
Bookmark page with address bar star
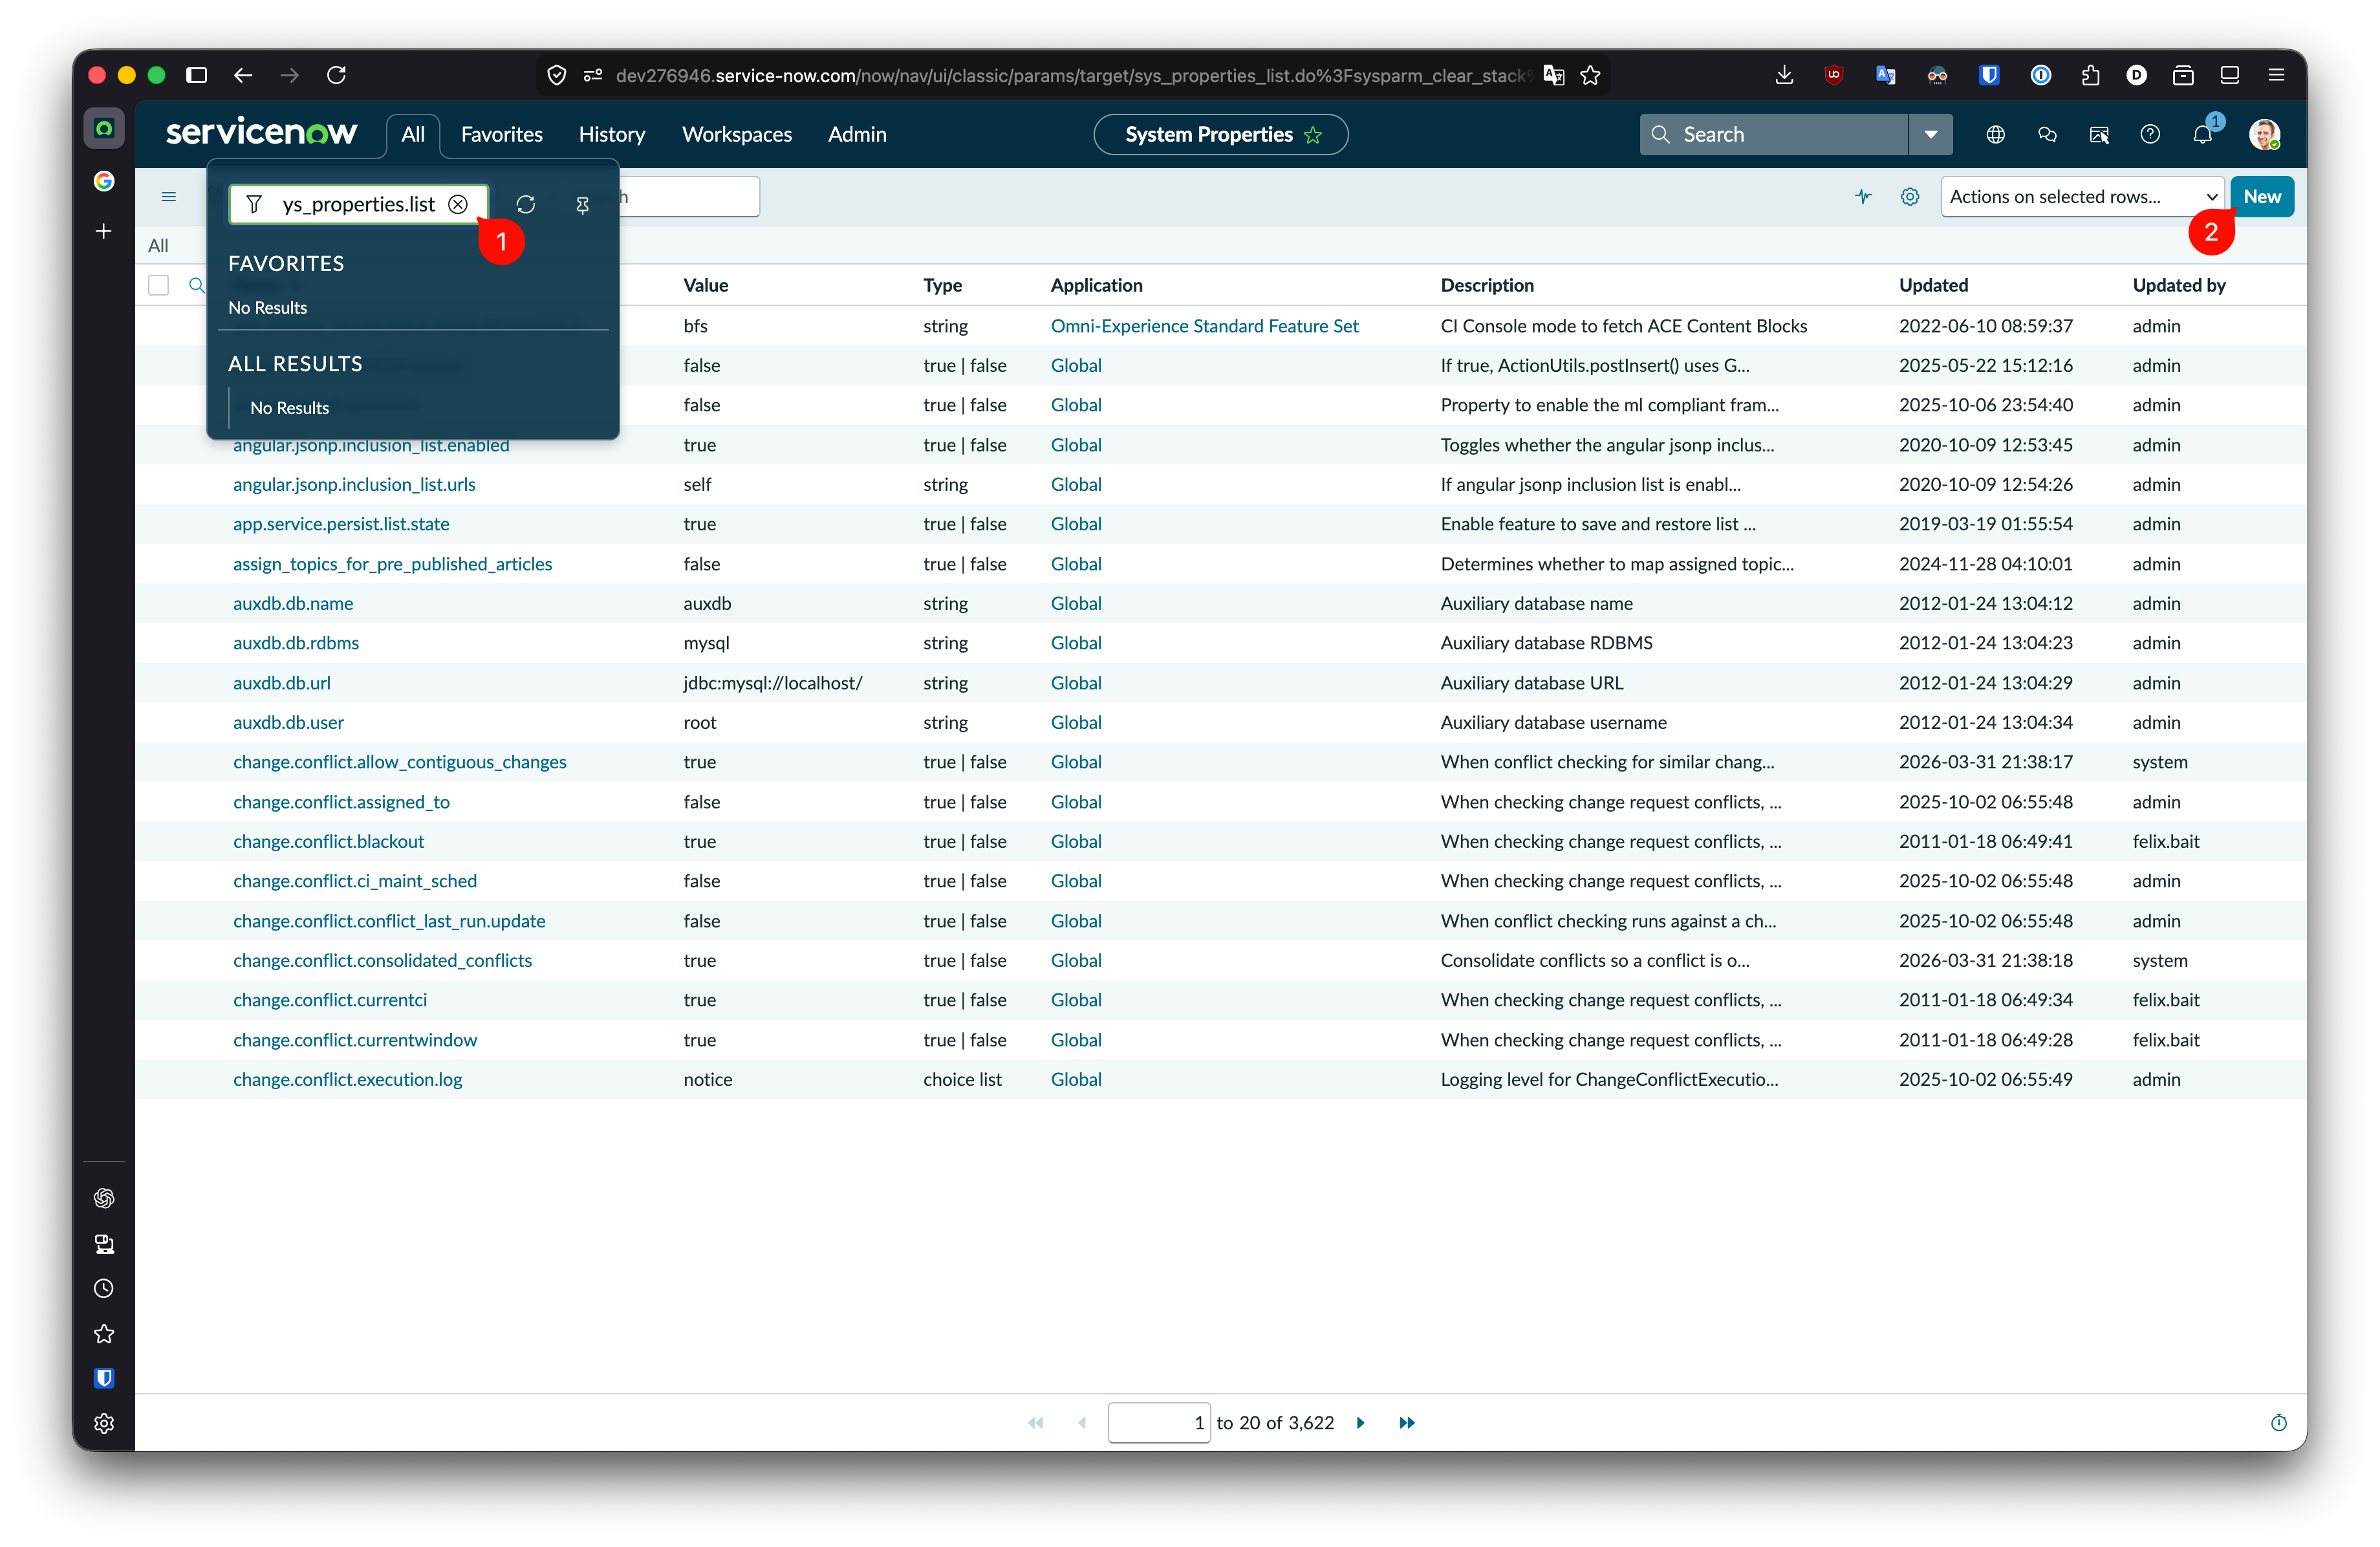point(1590,75)
